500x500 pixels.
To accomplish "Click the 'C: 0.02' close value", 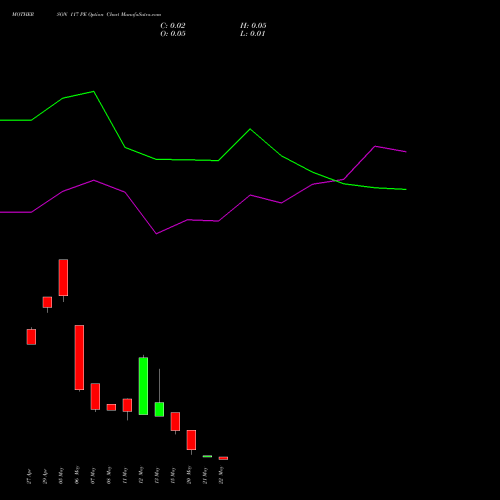I will tap(173, 26).
